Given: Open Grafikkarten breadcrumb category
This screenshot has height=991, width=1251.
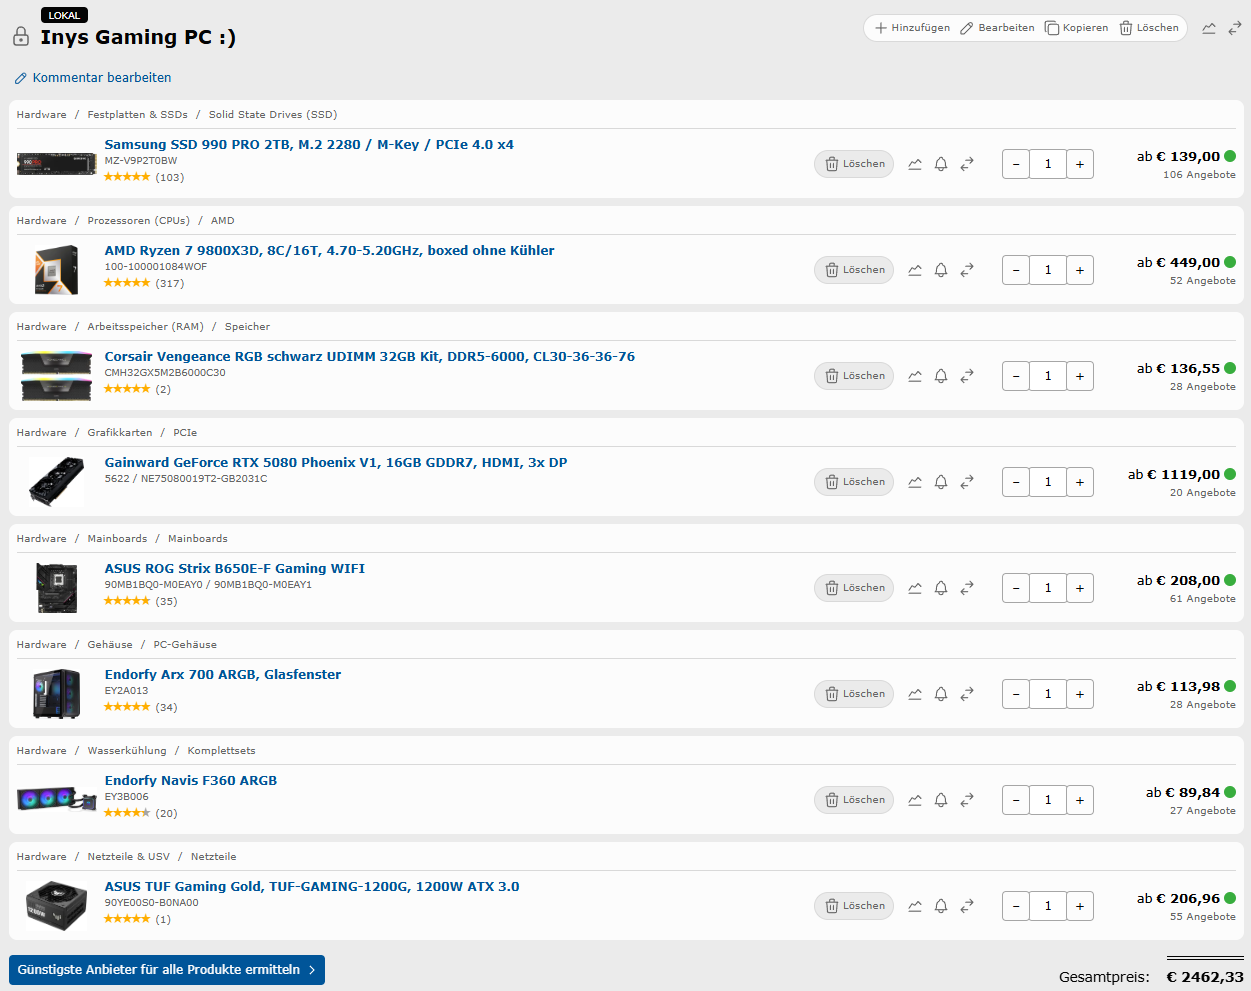Looking at the screenshot, I should point(120,433).
